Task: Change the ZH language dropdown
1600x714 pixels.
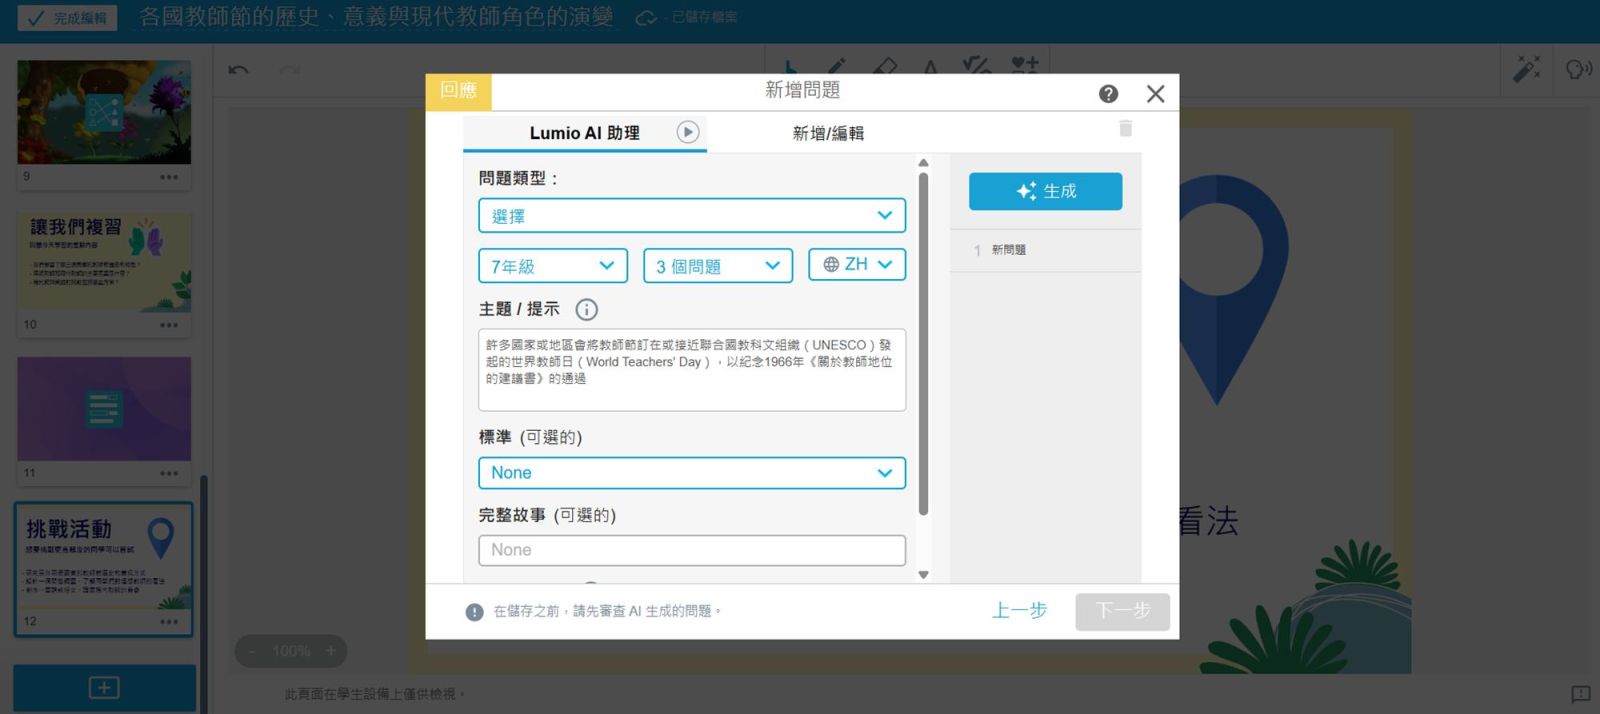Action: point(856,265)
